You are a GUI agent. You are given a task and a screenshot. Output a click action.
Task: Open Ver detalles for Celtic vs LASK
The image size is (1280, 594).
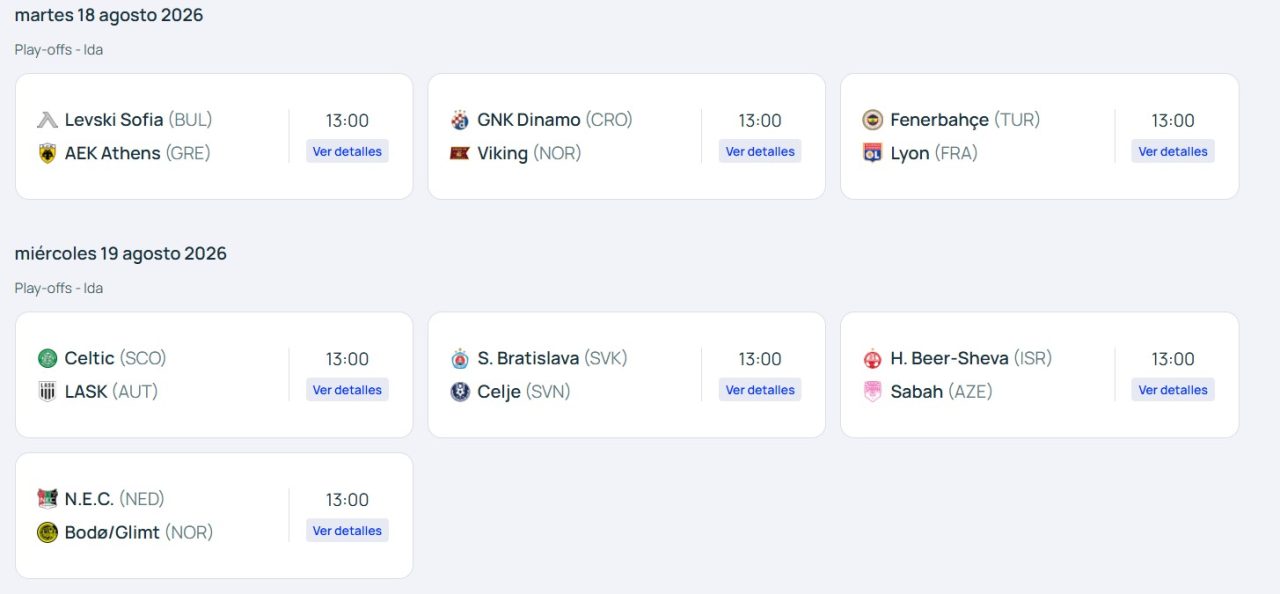[x=347, y=390]
